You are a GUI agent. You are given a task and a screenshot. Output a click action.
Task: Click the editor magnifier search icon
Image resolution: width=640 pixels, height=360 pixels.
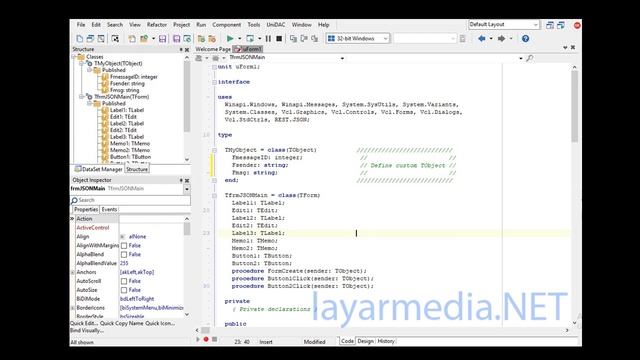click(x=530, y=58)
